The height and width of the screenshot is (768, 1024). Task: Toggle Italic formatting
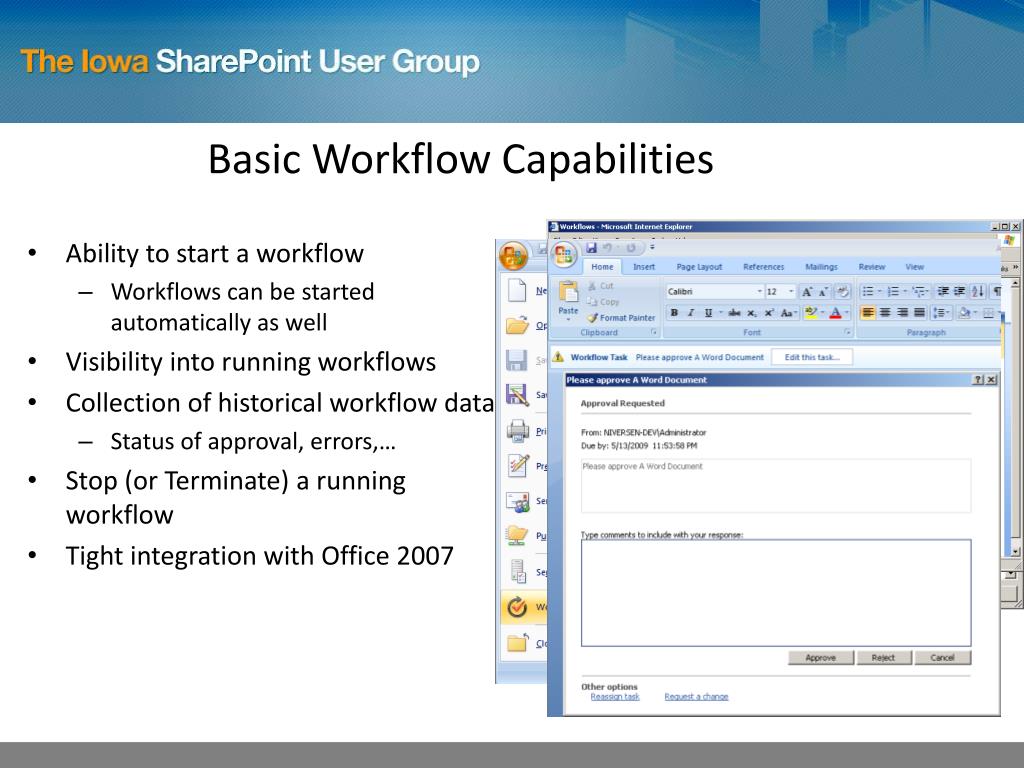pyautogui.click(x=690, y=313)
